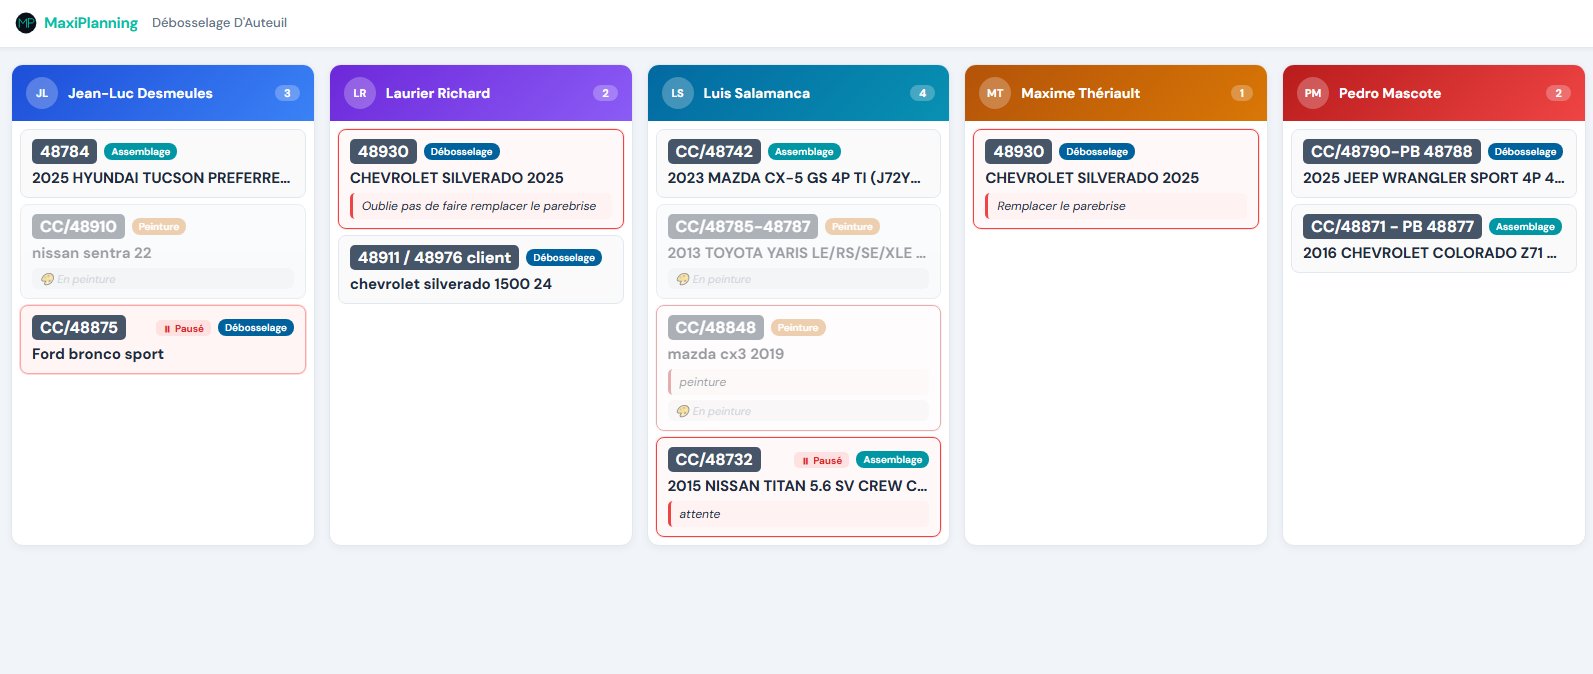Click Peinture tag on CC/48848

click(x=798, y=328)
